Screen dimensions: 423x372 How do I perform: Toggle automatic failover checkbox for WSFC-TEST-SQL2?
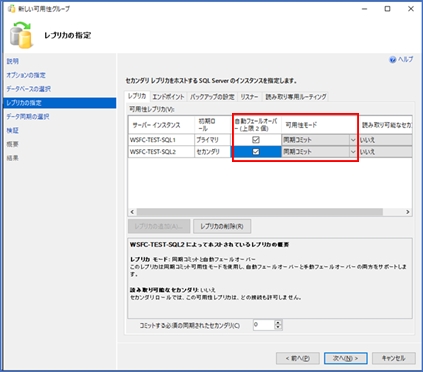pos(256,152)
